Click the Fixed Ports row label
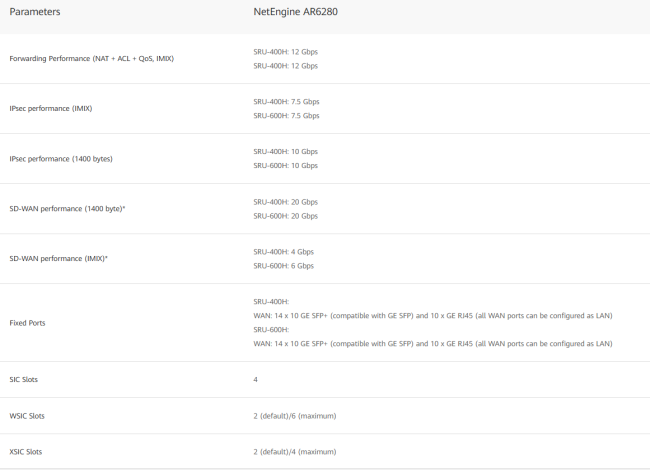Image resolution: width=650 pixels, height=470 pixels. click(27, 323)
